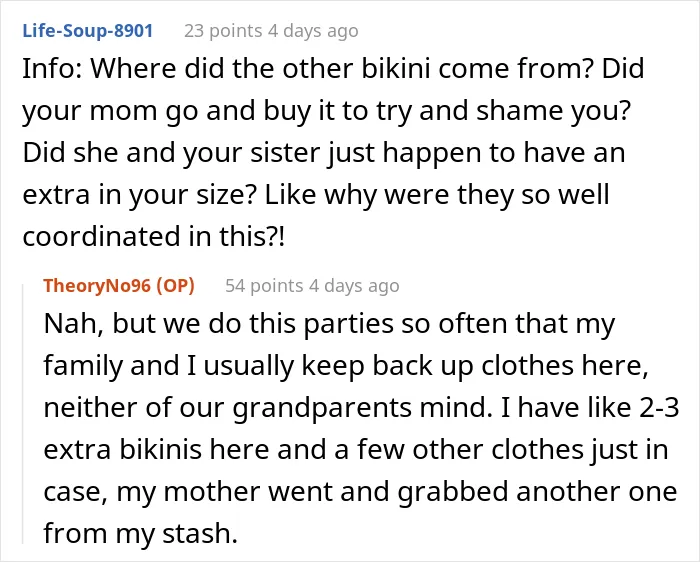Open the OP reply's '4 days ago' timestamp
This screenshot has width=700, height=562.
[354, 286]
